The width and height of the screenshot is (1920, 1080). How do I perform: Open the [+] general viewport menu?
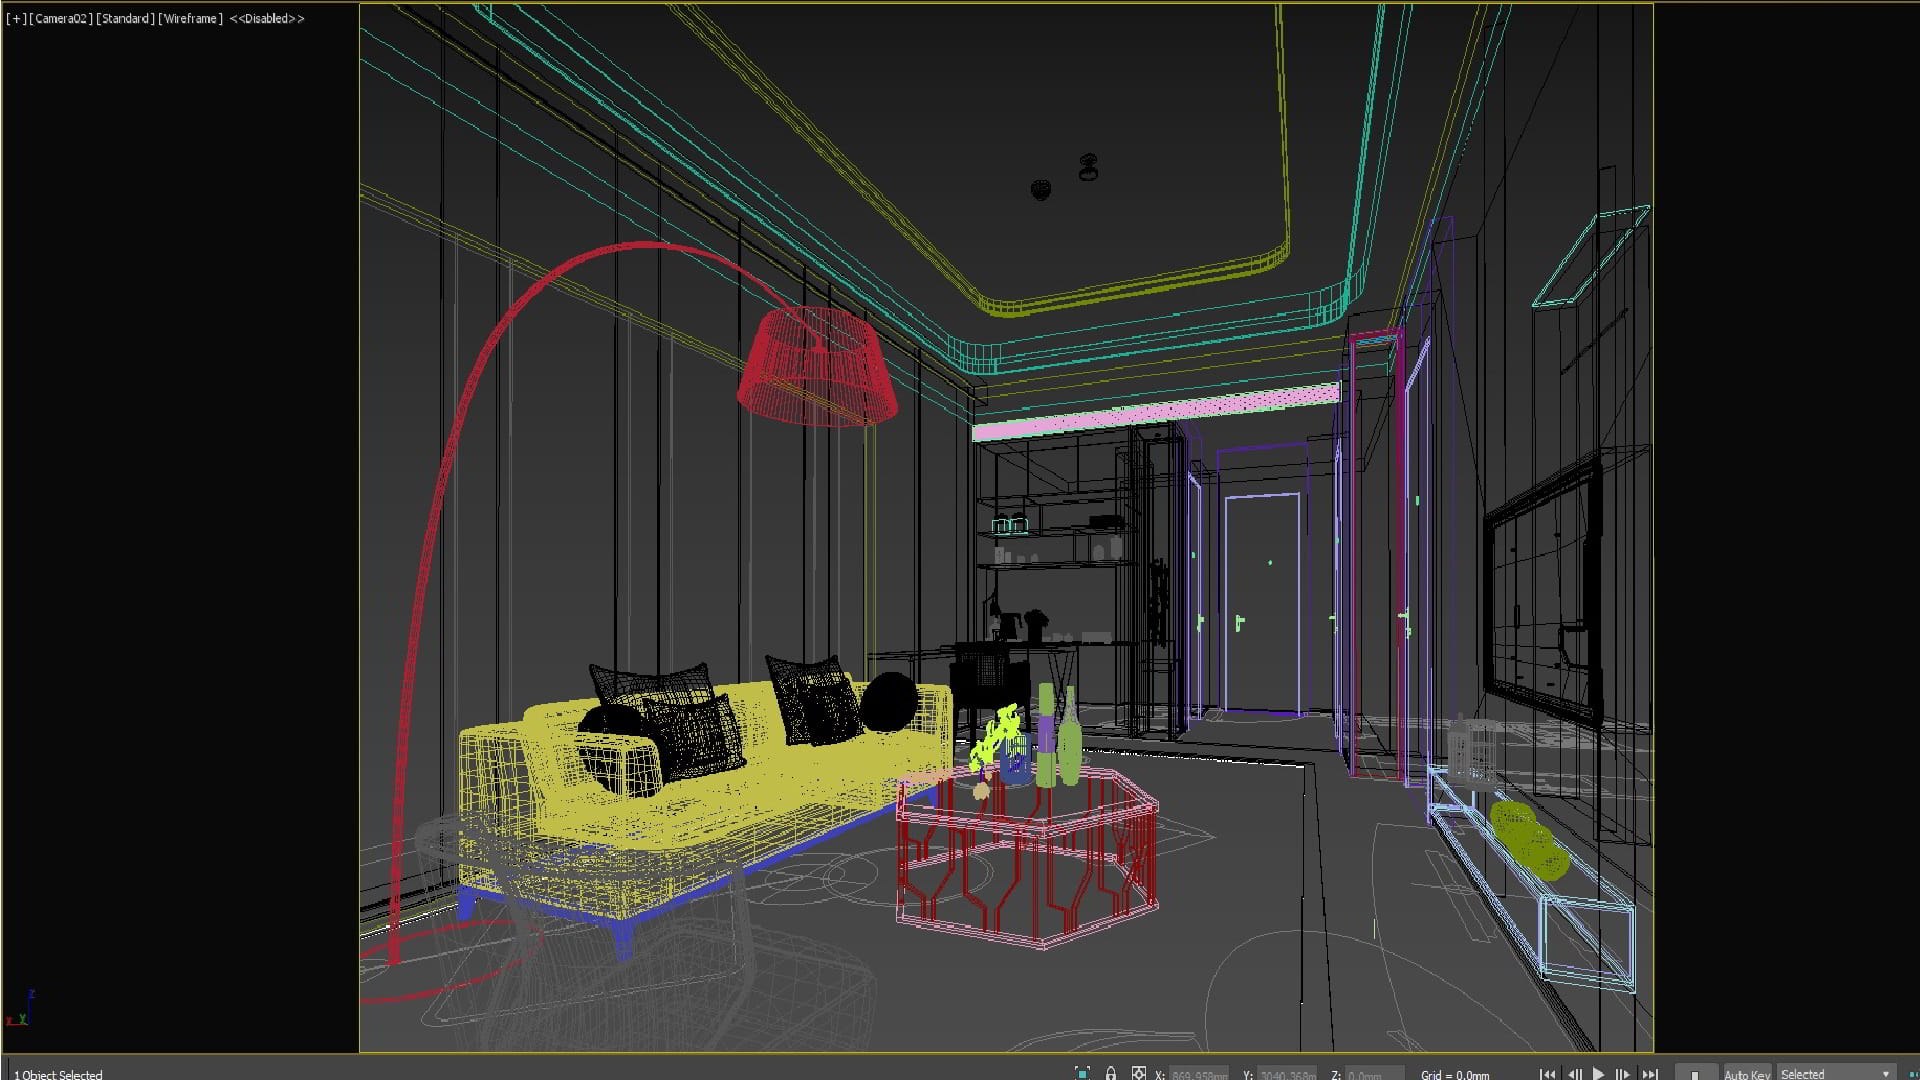pos(16,18)
